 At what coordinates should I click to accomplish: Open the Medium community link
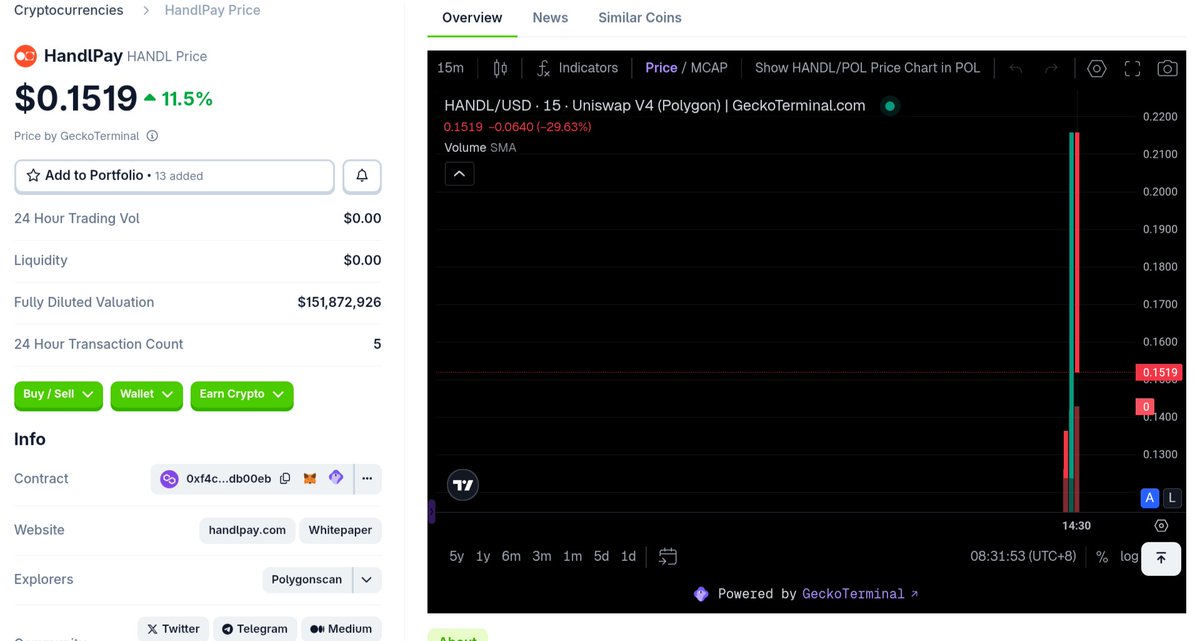pos(341,629)
